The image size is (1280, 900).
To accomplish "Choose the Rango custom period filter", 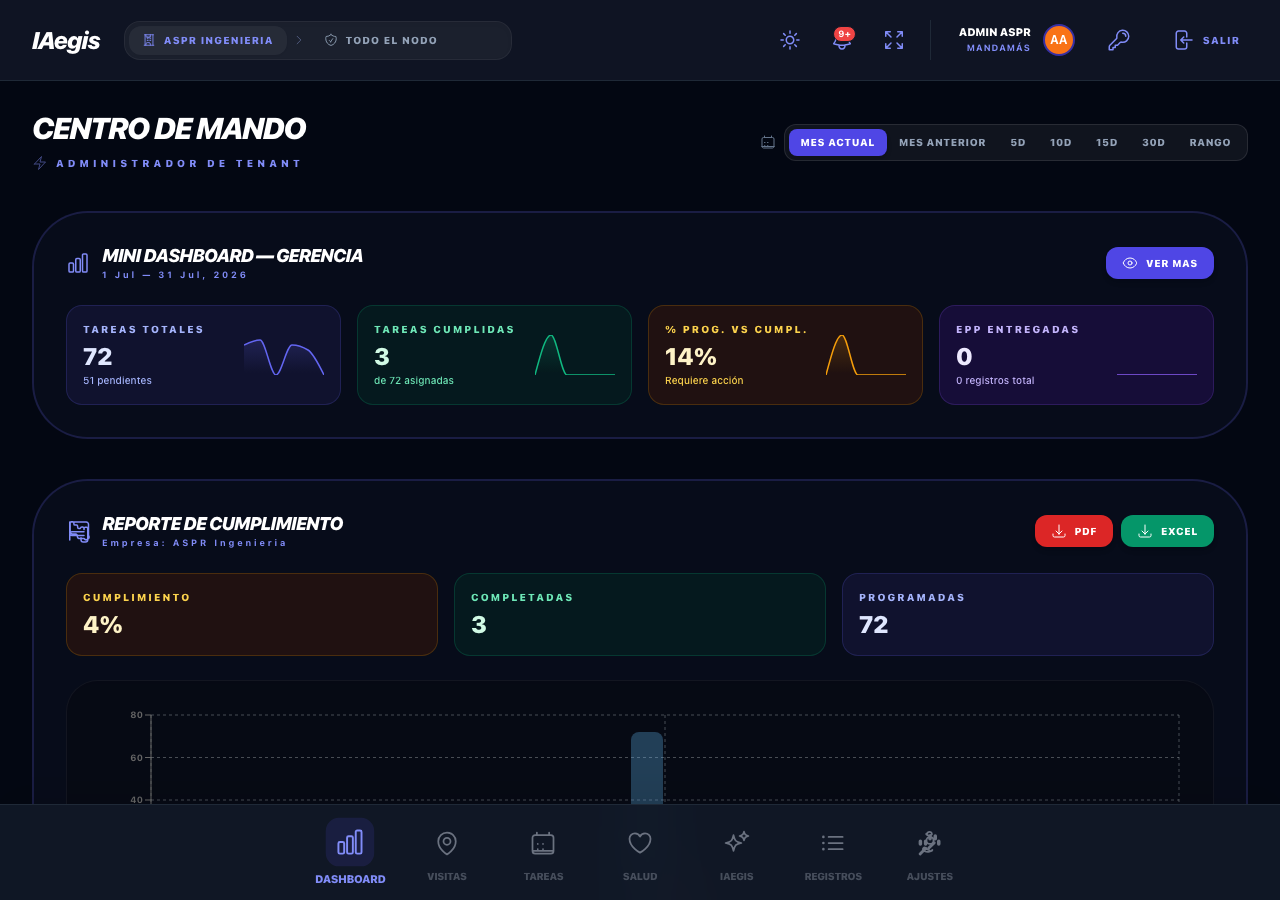I will [1210, 142].
